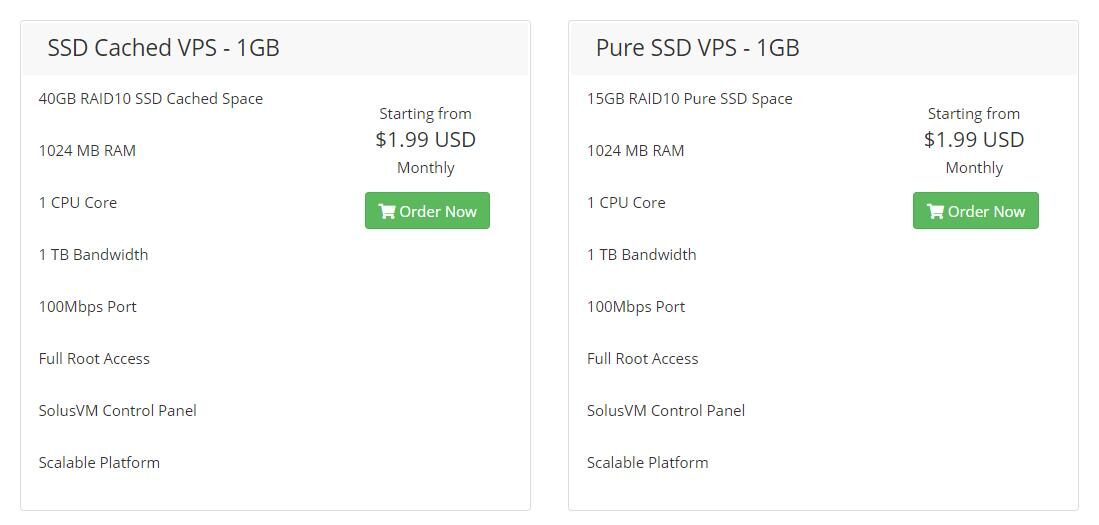Select the Pure SSD VPS - 1GB heading
1099x525 pixels.
[x=697, y=48]
